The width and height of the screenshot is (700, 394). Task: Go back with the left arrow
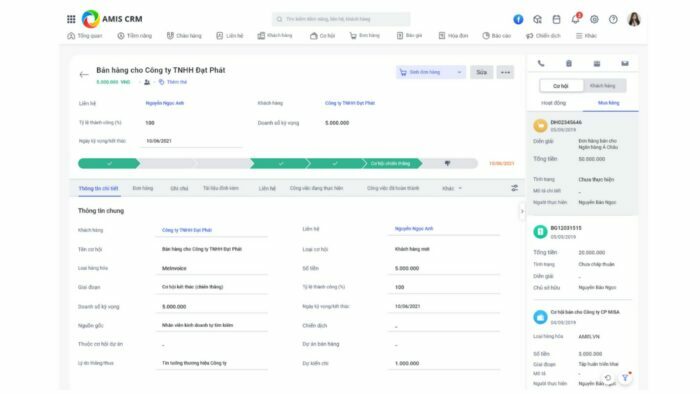tap(83, 75)
